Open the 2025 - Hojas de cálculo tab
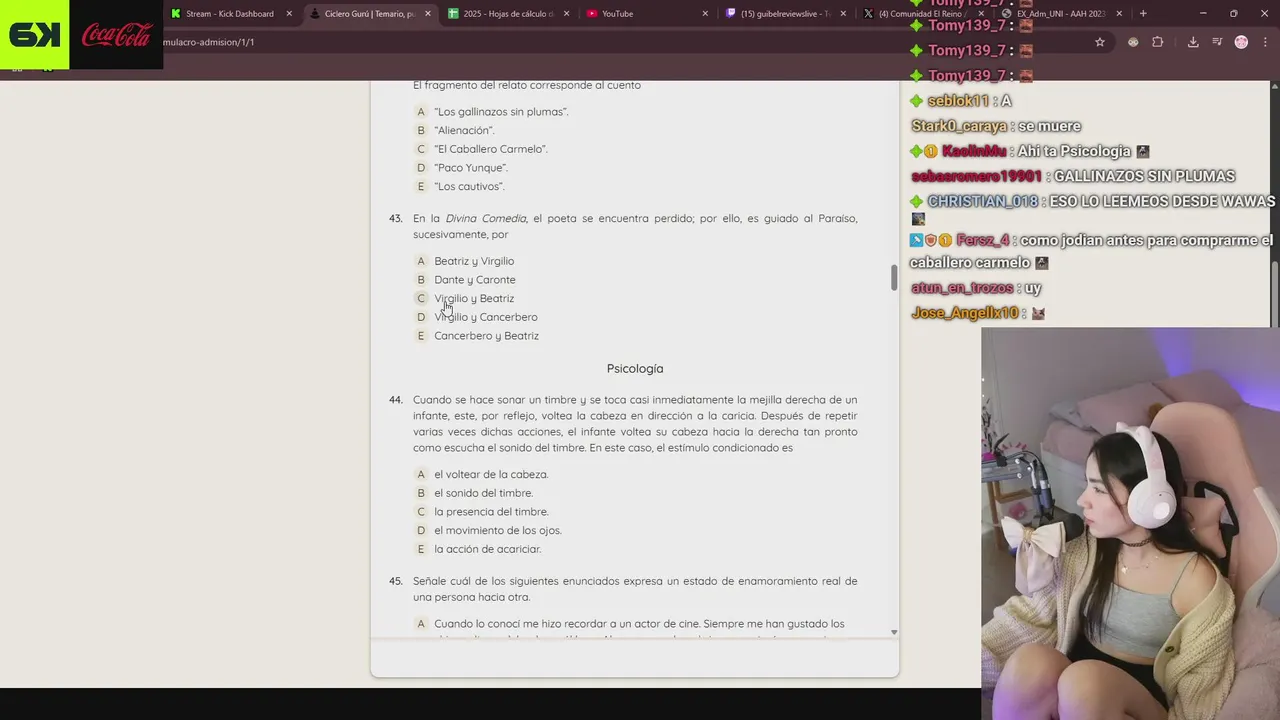 (x=508, y=14)
